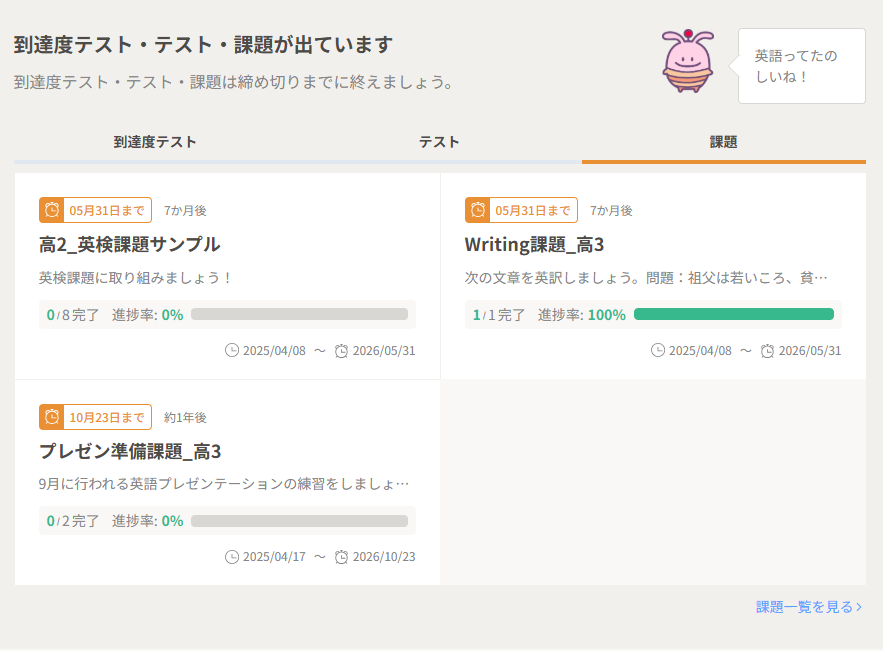Click alarm icon on Writing課題_高3 deadline badge

[x=478, y=210]
